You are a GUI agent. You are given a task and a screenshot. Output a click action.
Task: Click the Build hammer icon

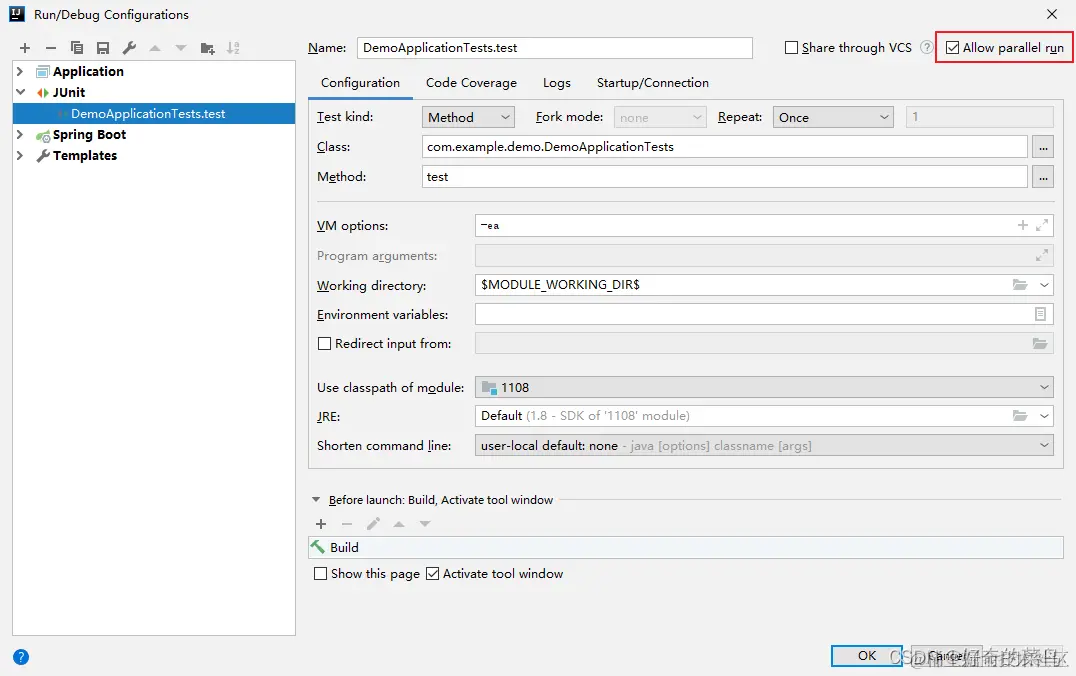pyautogui.click(x=318, y=547)
